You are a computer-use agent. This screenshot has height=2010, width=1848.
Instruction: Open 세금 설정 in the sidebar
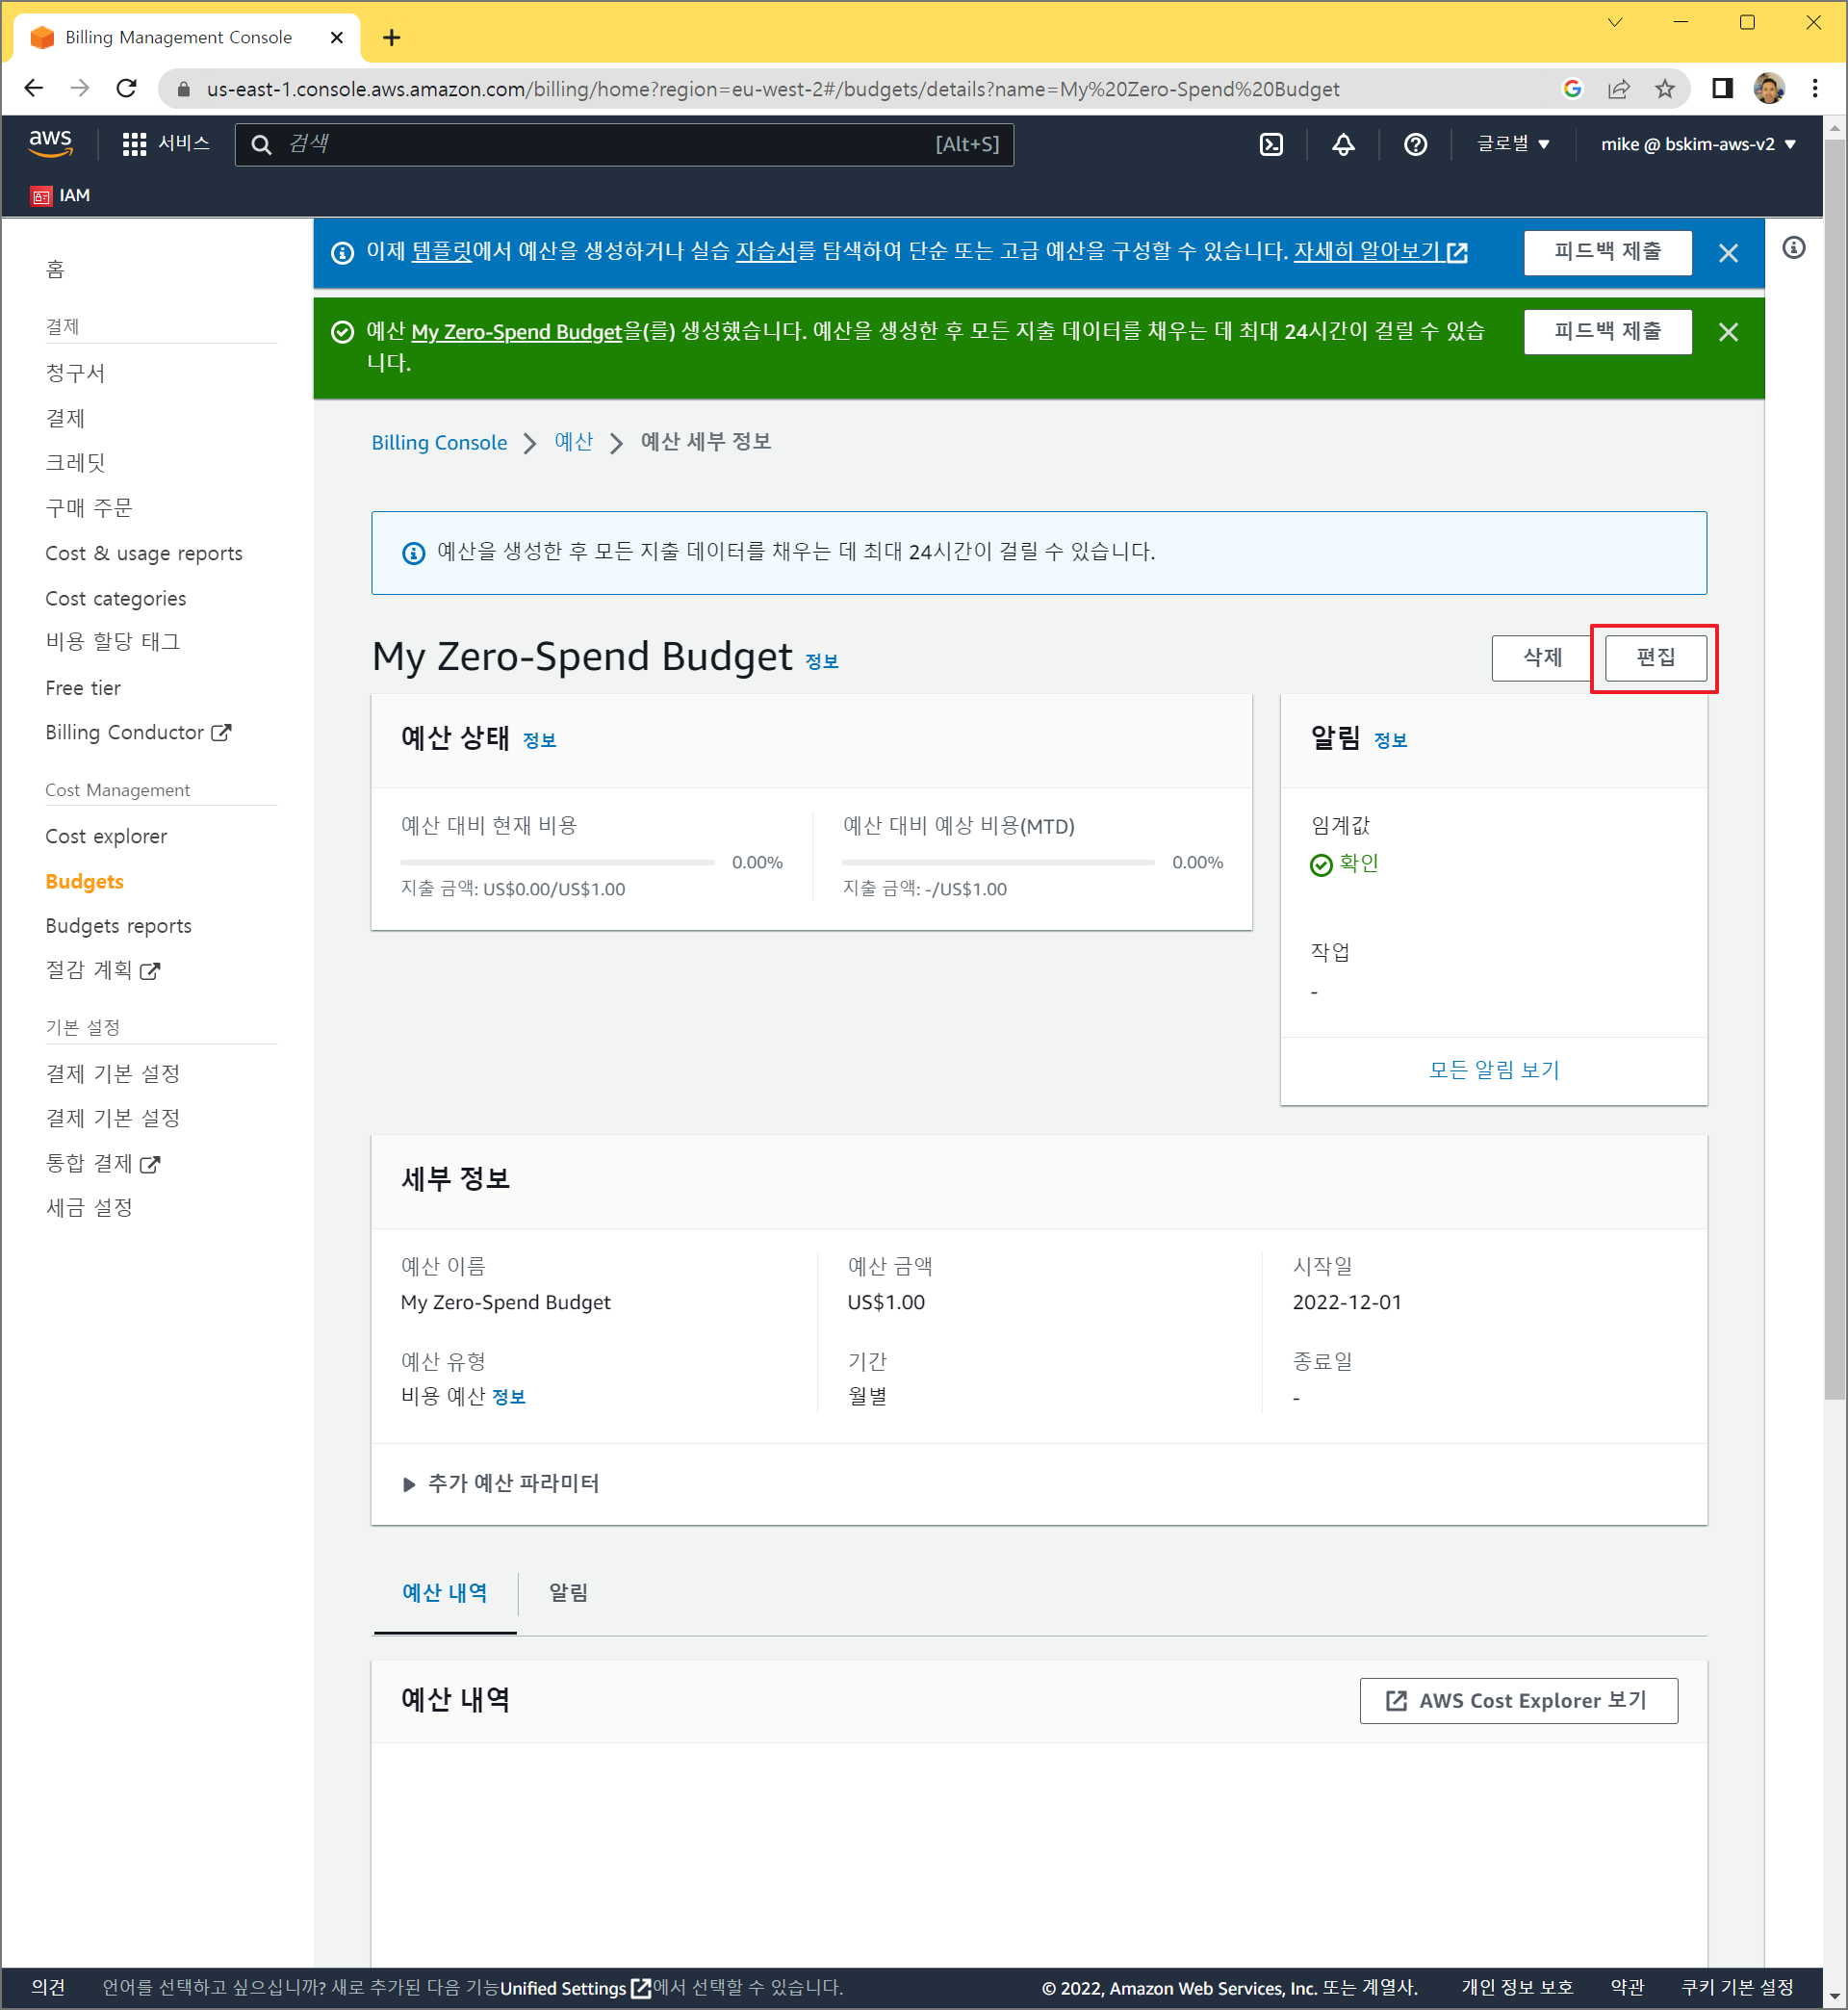tap(89, 1208)
